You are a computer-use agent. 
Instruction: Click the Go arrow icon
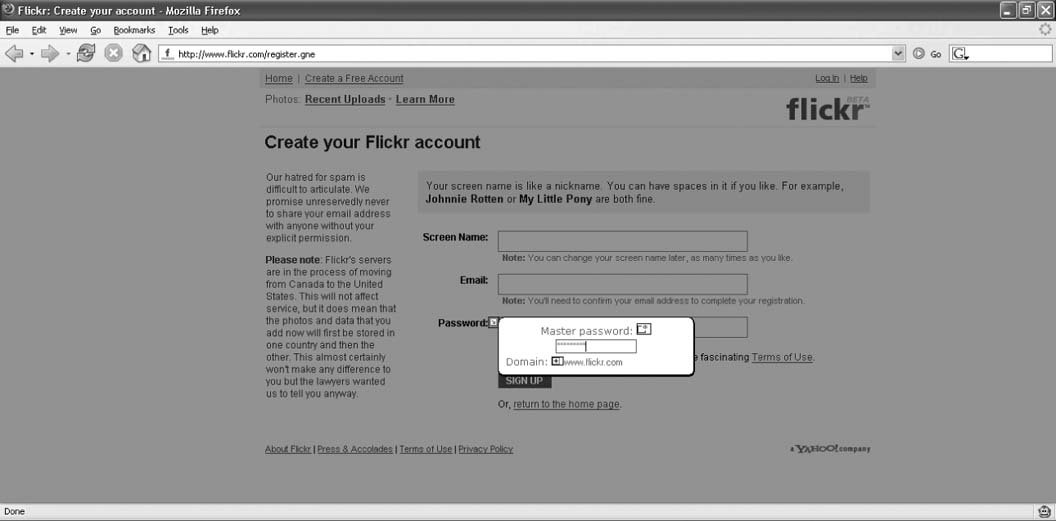918,54
